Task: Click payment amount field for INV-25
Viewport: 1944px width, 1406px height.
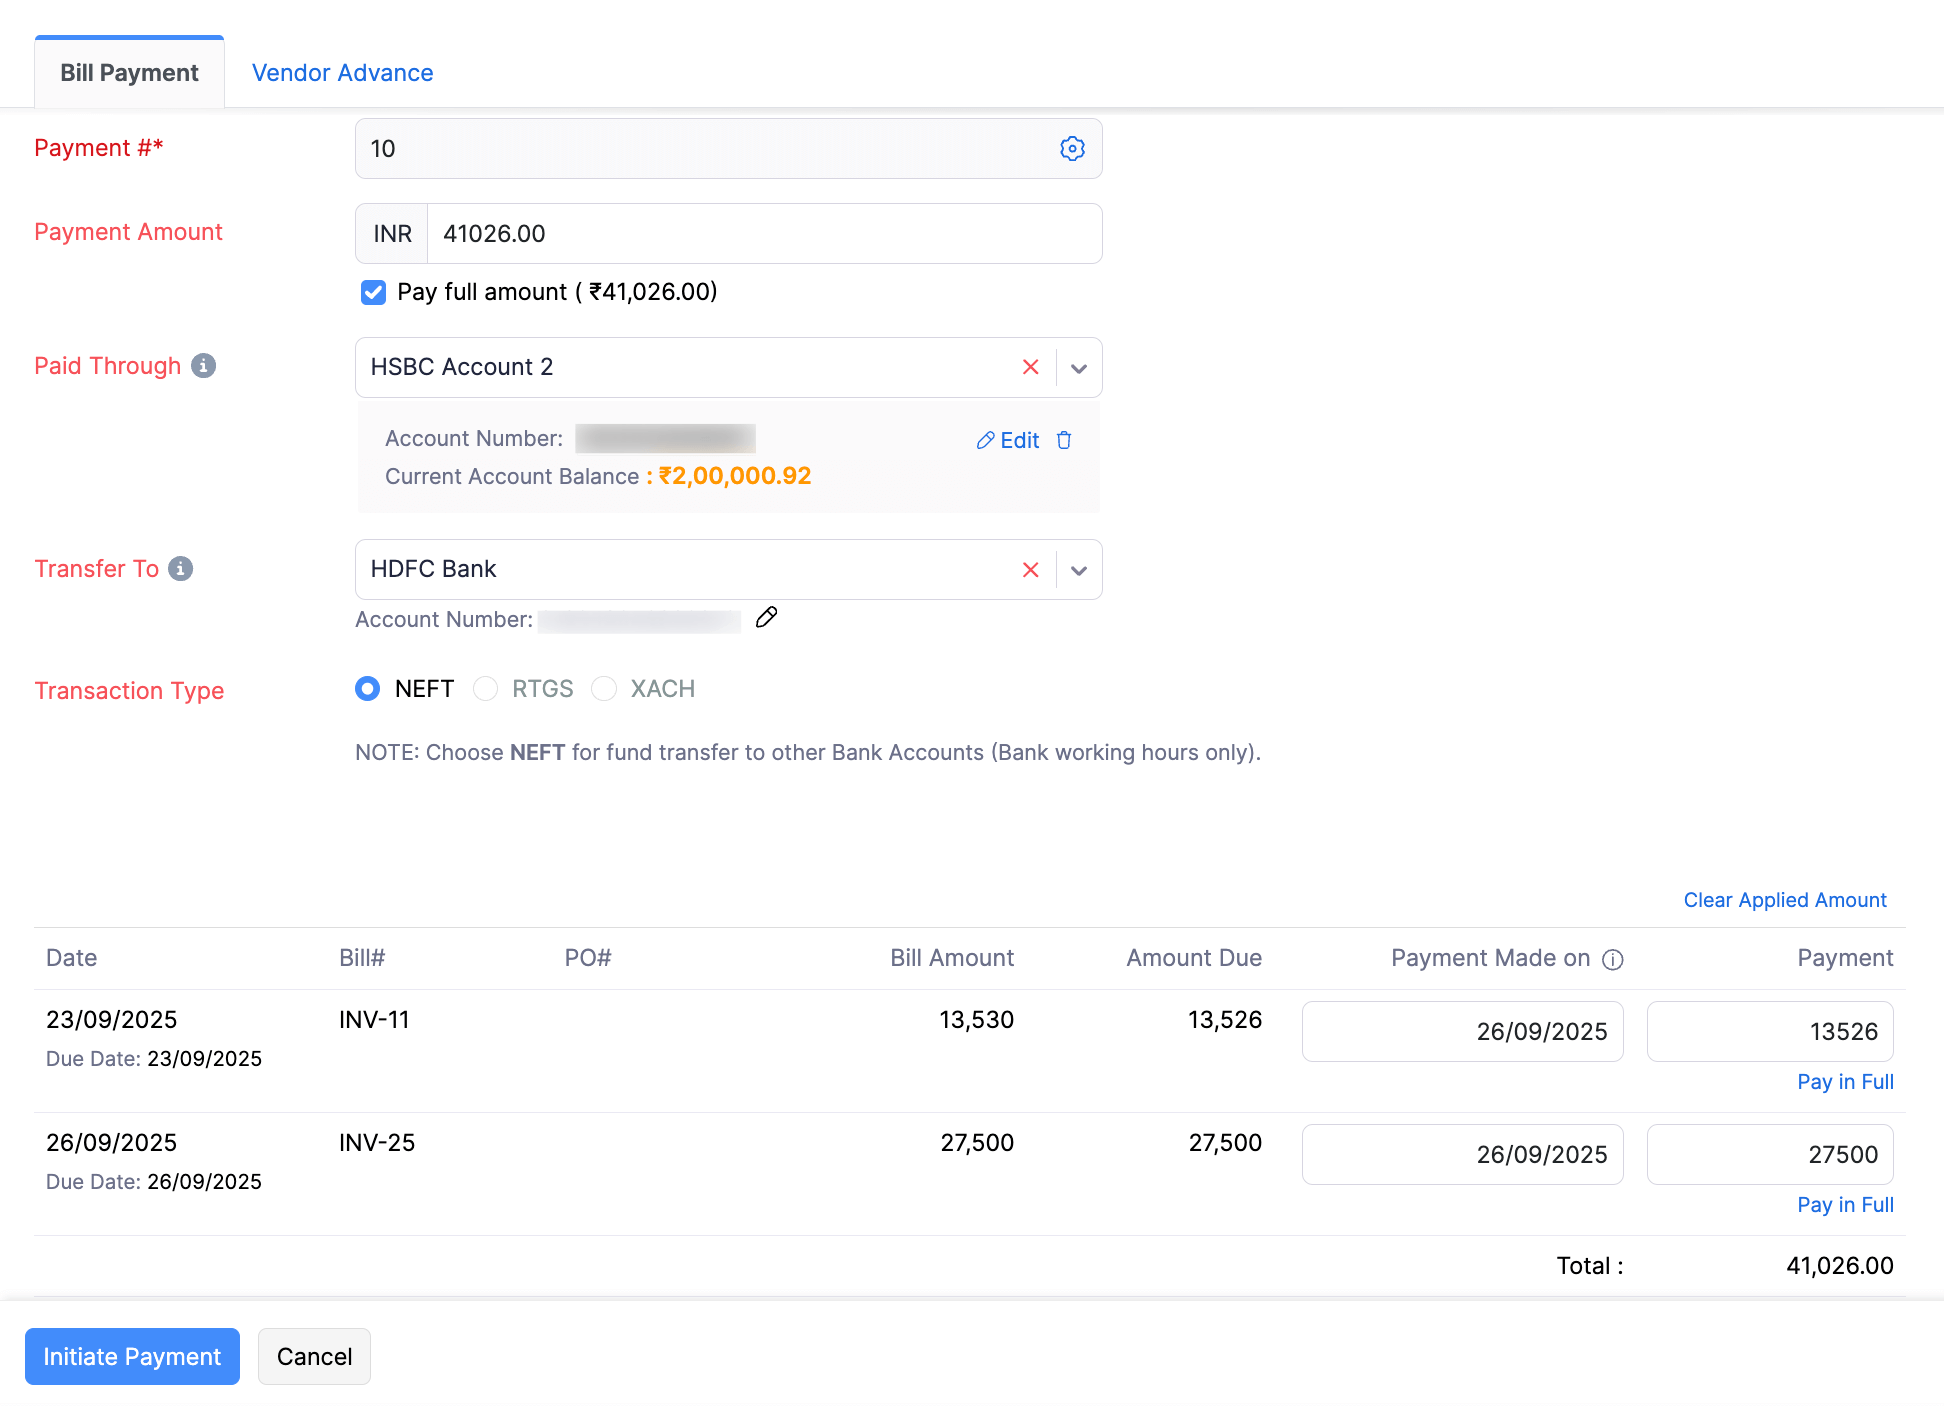Action: tap(1769, 1154)
